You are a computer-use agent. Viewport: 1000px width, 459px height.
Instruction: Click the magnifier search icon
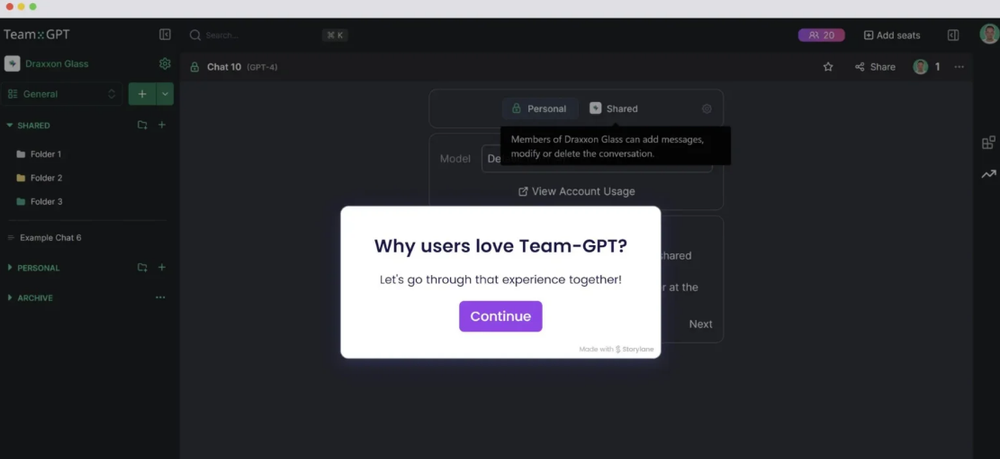[x=195, y=35]
